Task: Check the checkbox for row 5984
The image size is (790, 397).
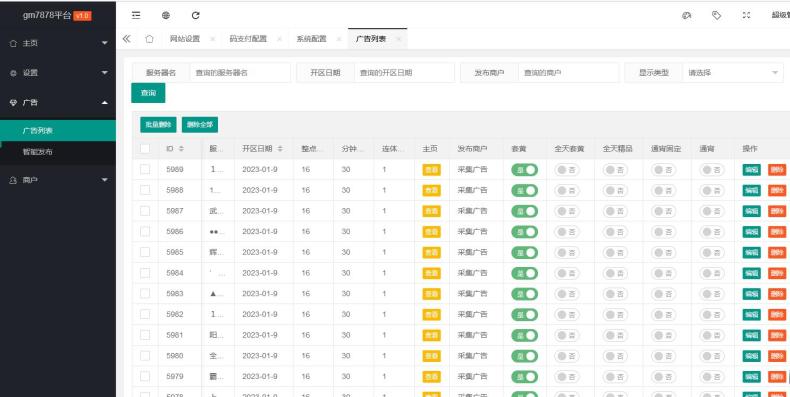Action: (145, 273)
